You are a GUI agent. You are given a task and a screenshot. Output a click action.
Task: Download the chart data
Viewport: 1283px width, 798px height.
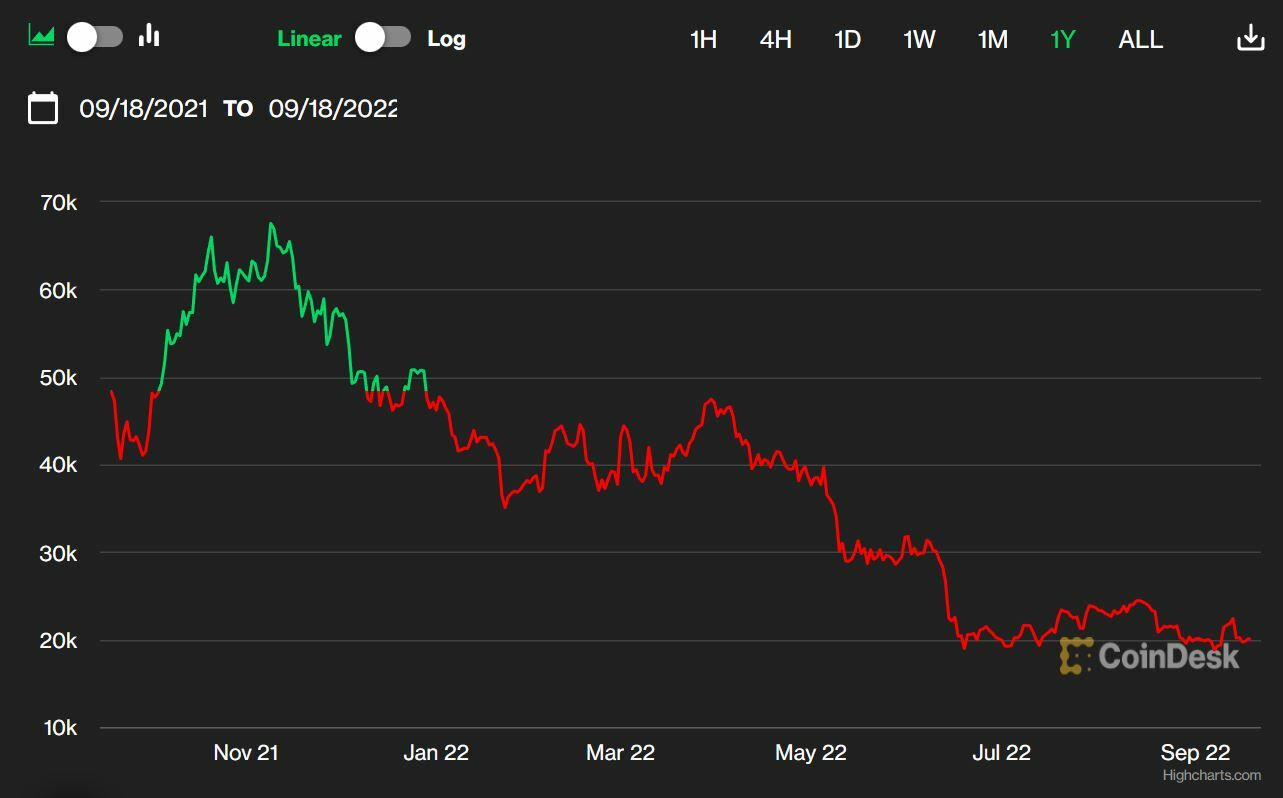point(1251,38)
